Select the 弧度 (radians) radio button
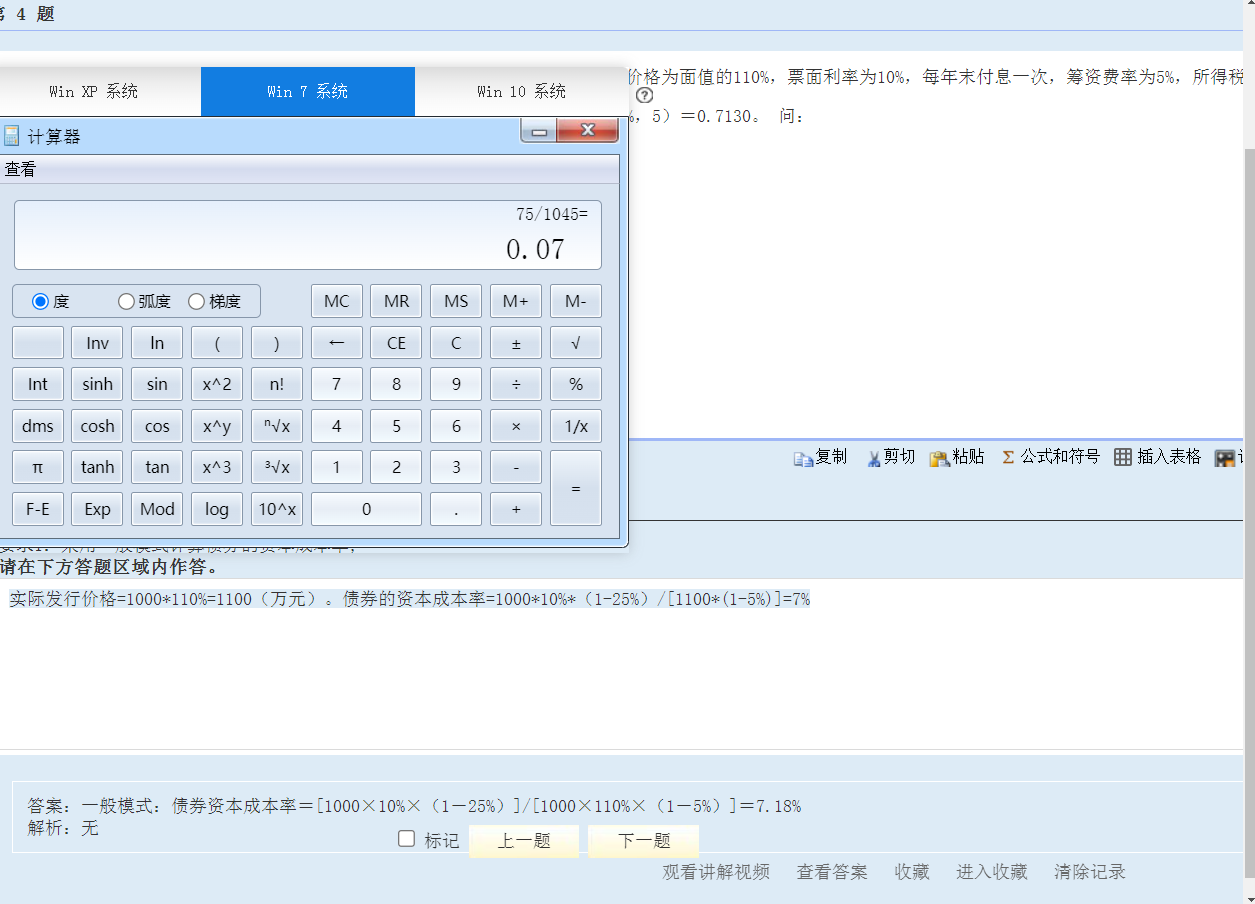The image size is (1255, 904). coord(126,301)
